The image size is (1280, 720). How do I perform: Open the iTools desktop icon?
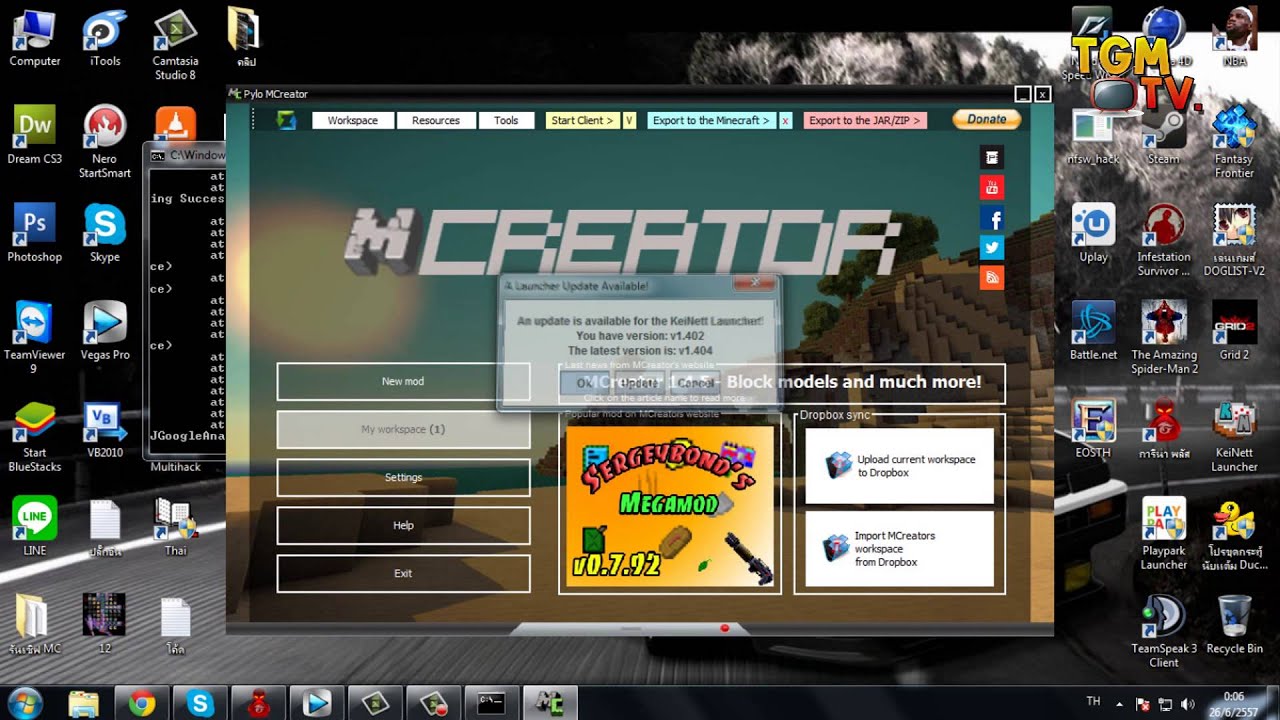105,38
